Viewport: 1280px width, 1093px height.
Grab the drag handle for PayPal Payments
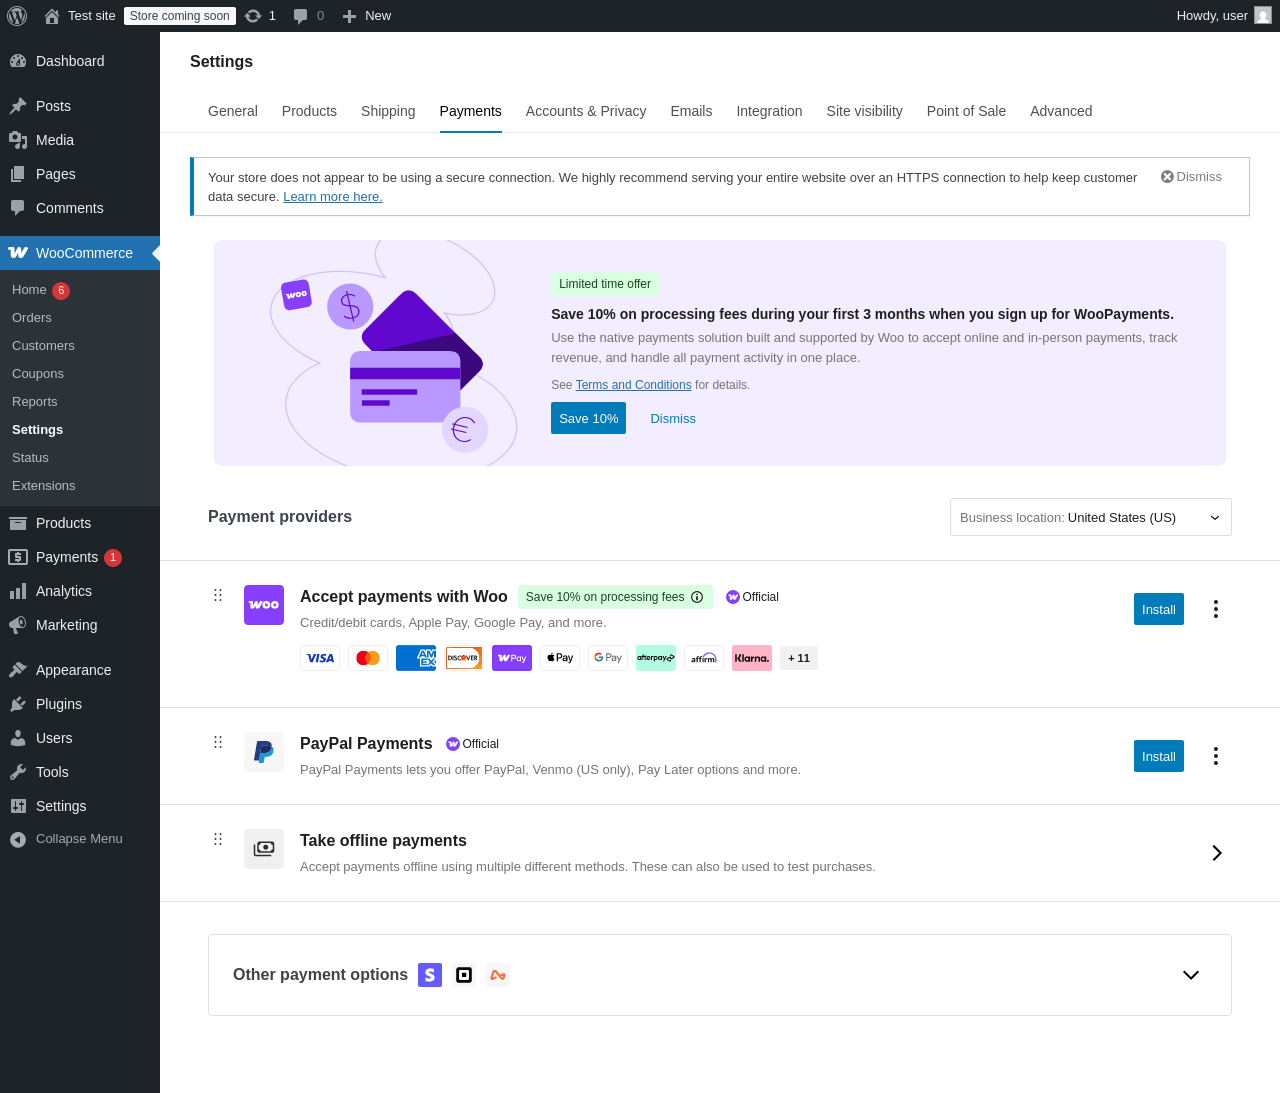click(x=218, y=742)
